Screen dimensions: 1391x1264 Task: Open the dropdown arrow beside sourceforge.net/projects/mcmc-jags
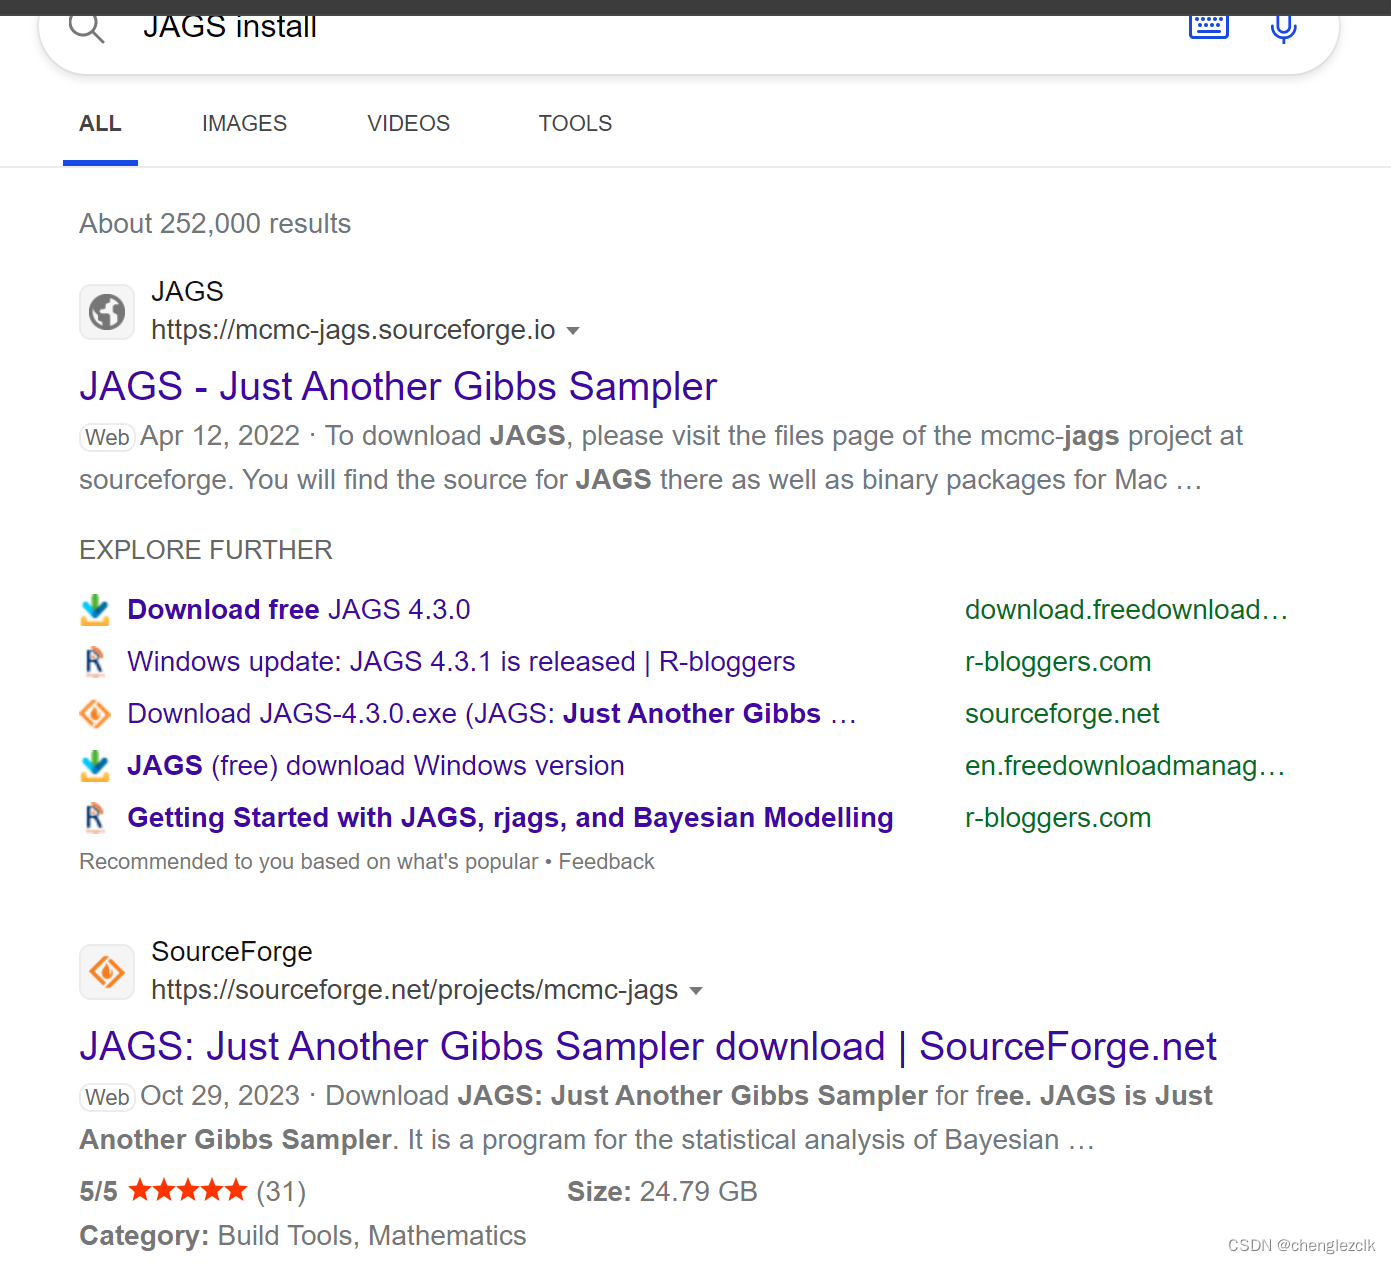(x=697, y=990)
